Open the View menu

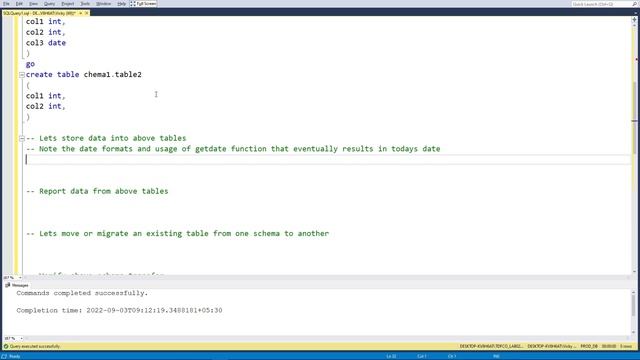[33, 4]
